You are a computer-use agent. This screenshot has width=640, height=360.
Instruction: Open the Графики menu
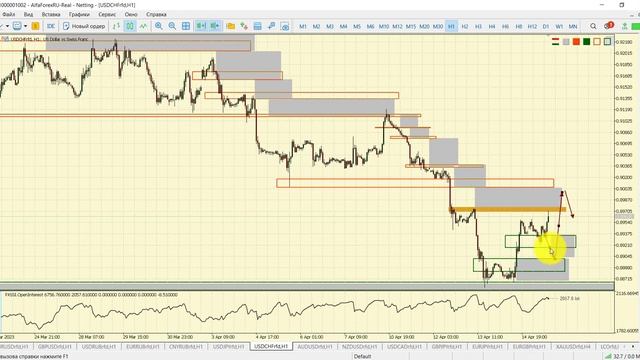[79, 14]
